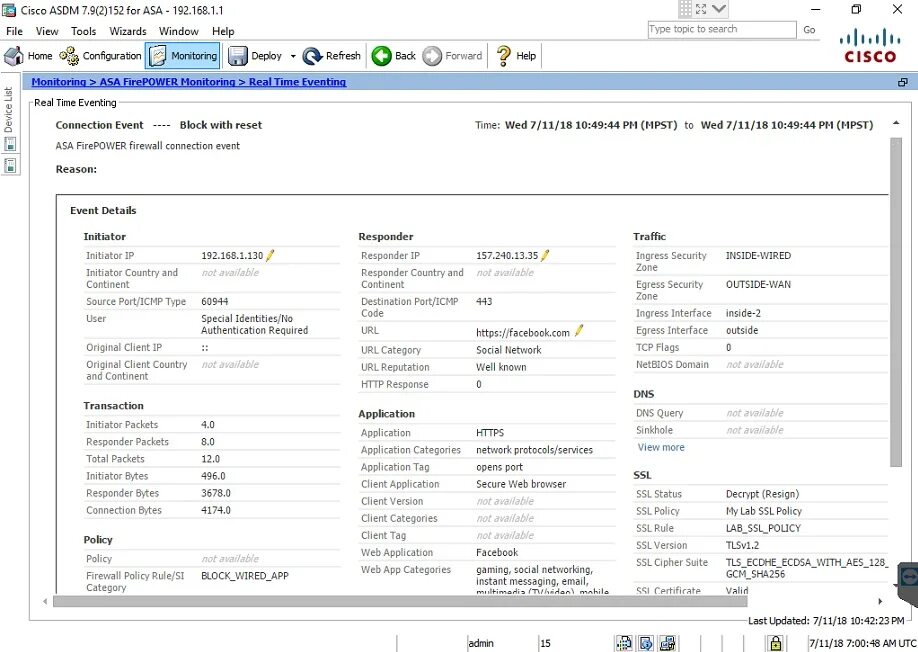
Task: Click the partial icon at right edge
Action: point(907,578)
